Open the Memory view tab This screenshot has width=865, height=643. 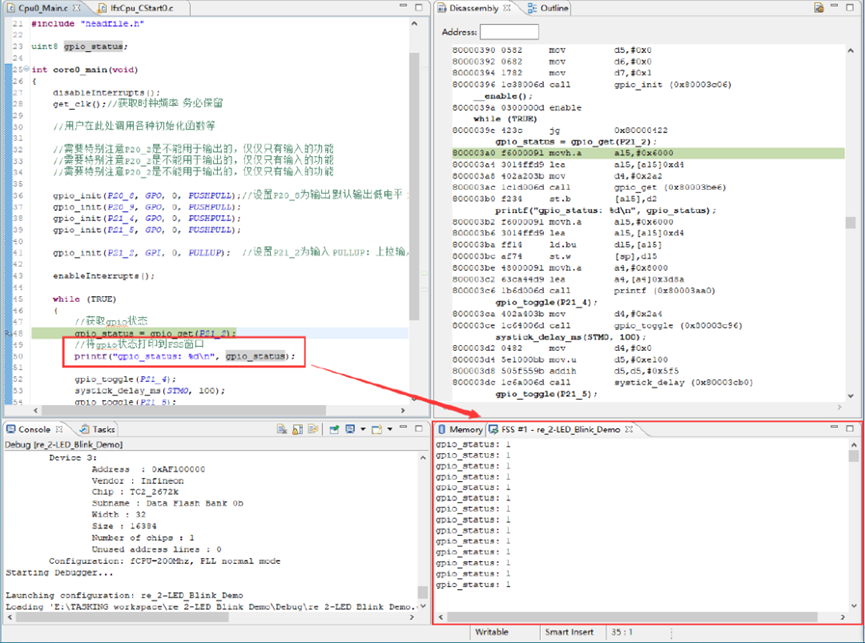coord(460,429)
